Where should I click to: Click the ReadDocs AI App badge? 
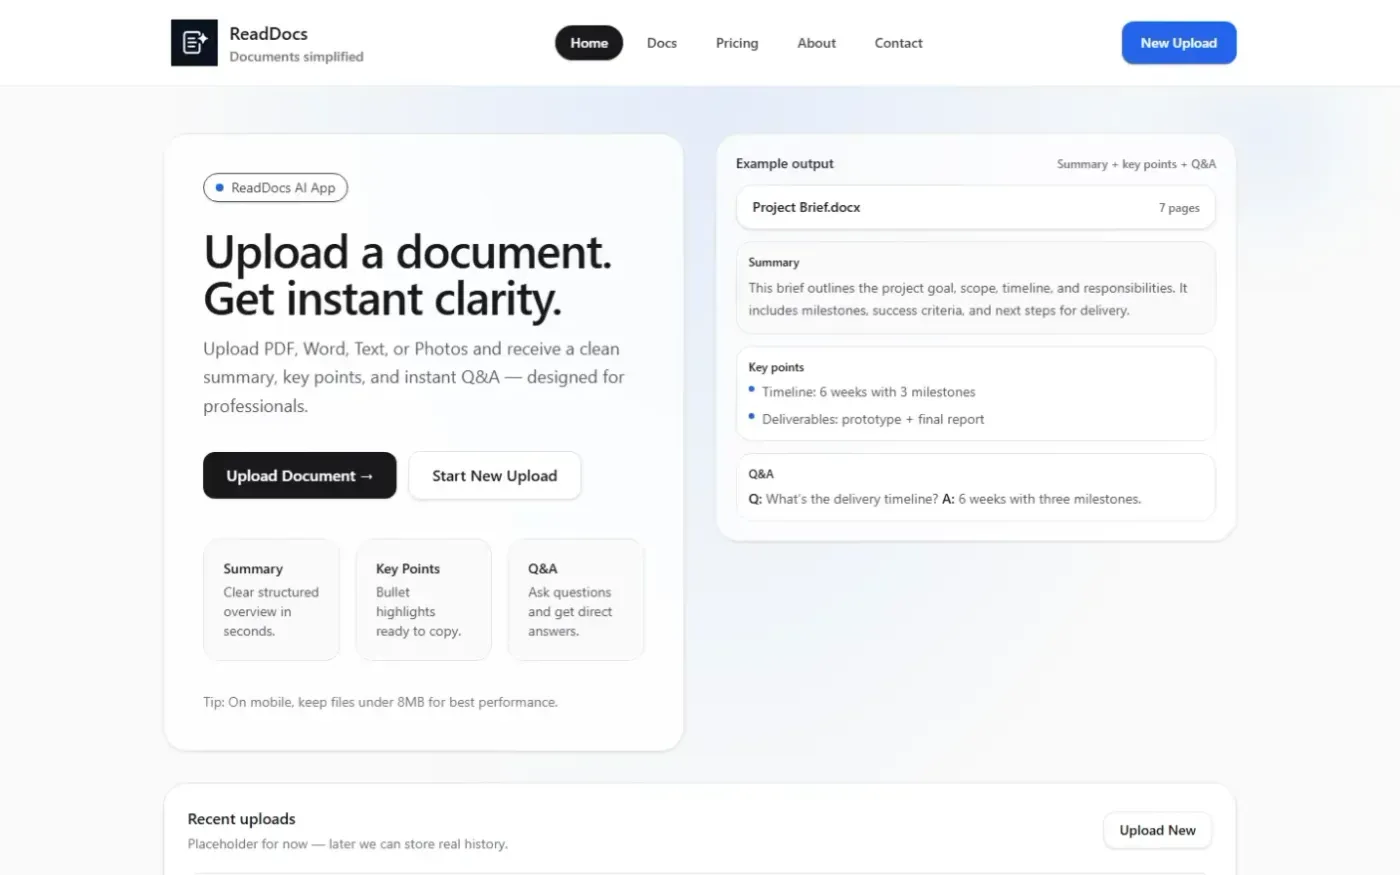(275, 188)
